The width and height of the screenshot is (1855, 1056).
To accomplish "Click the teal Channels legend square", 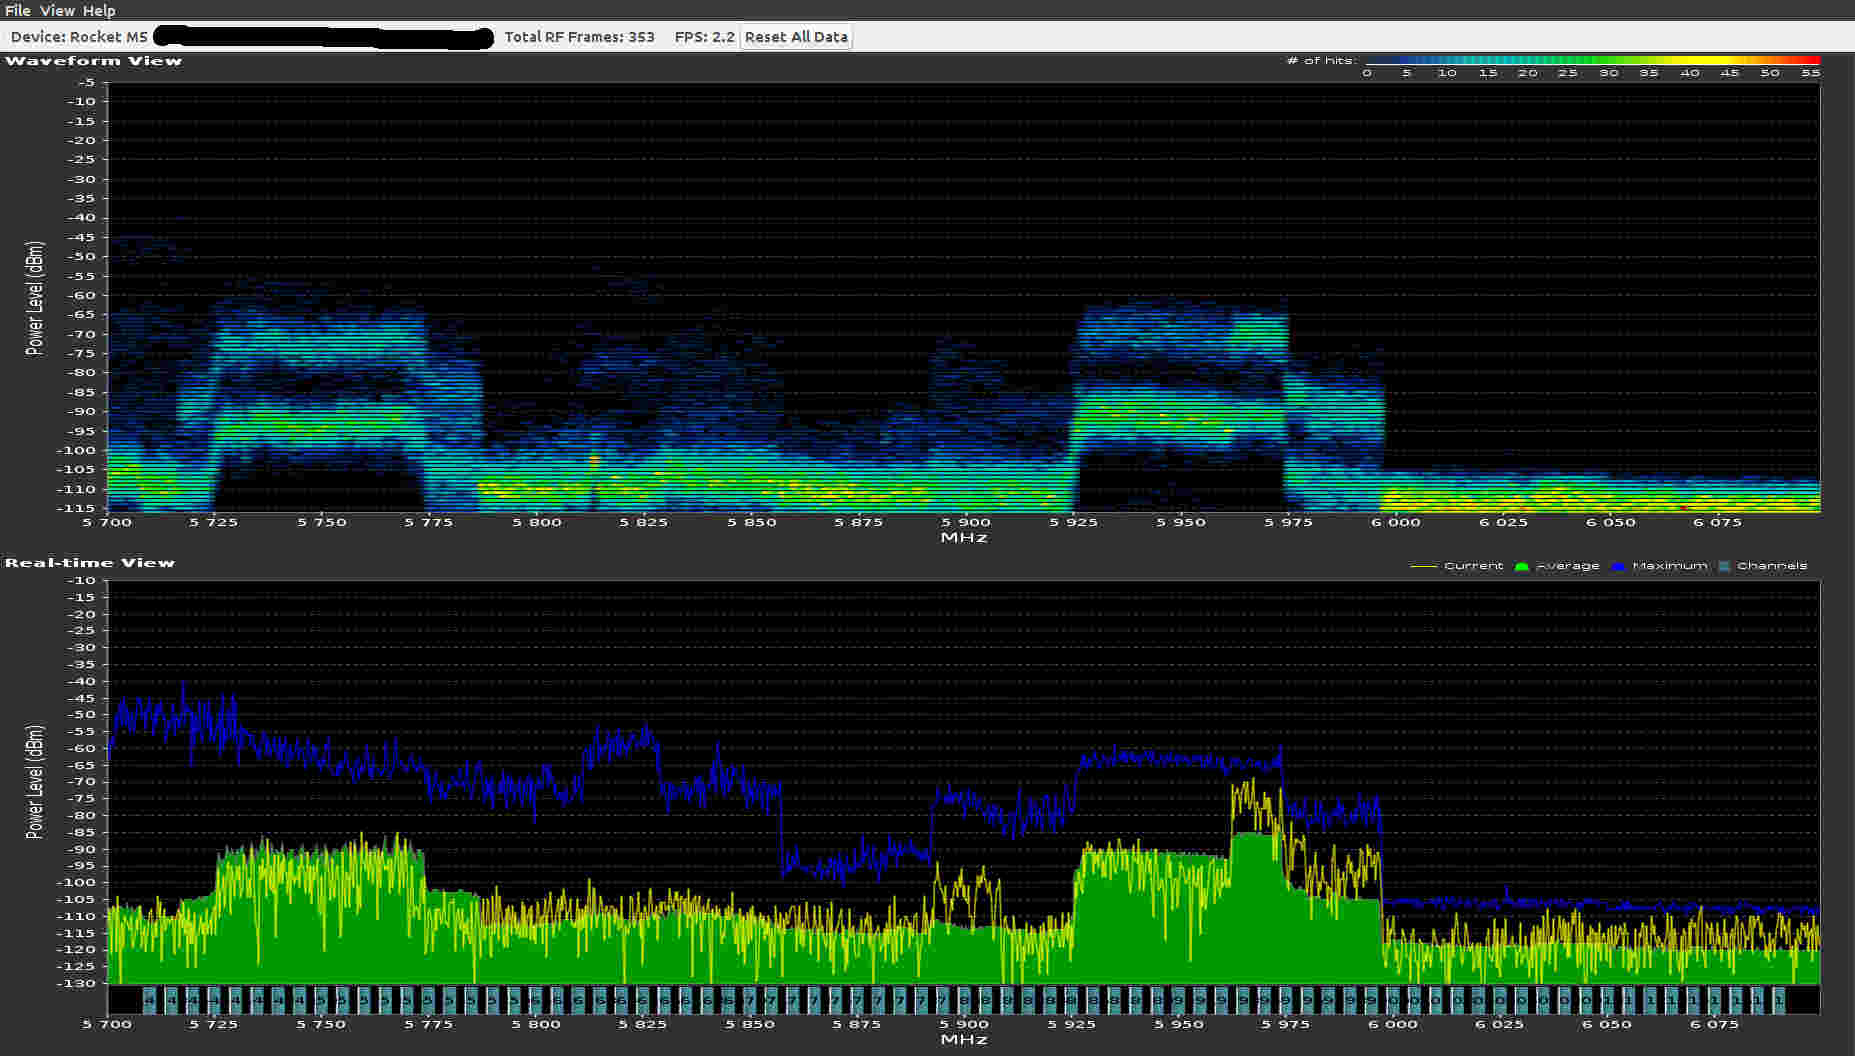I will pos(1724,566).
